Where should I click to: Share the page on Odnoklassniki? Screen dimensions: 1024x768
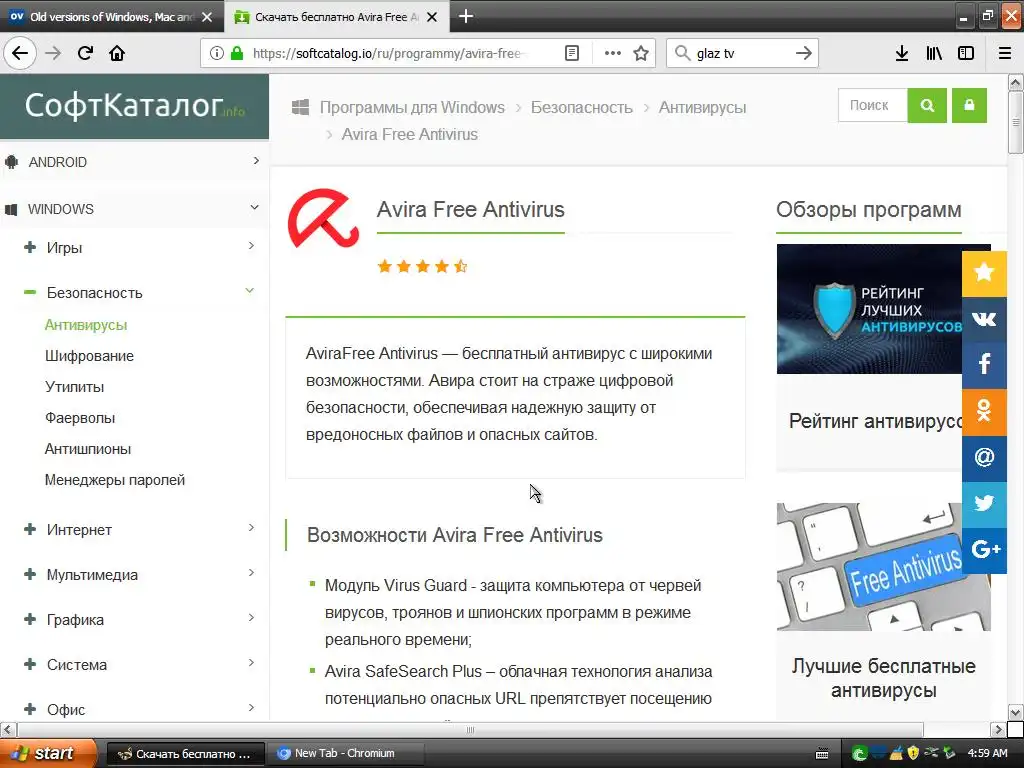tap(984, 411)
